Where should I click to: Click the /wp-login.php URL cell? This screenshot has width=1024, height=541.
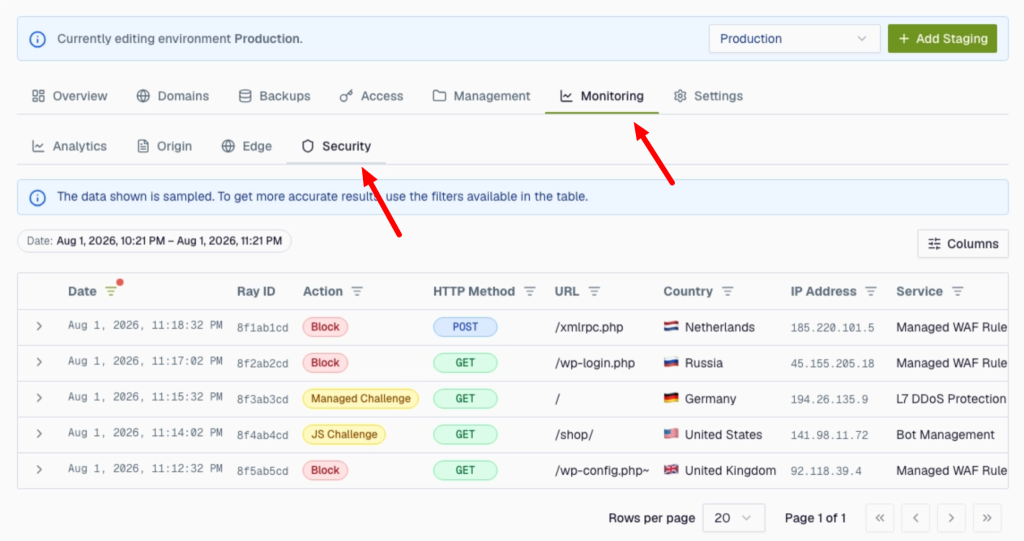point(595,363)
